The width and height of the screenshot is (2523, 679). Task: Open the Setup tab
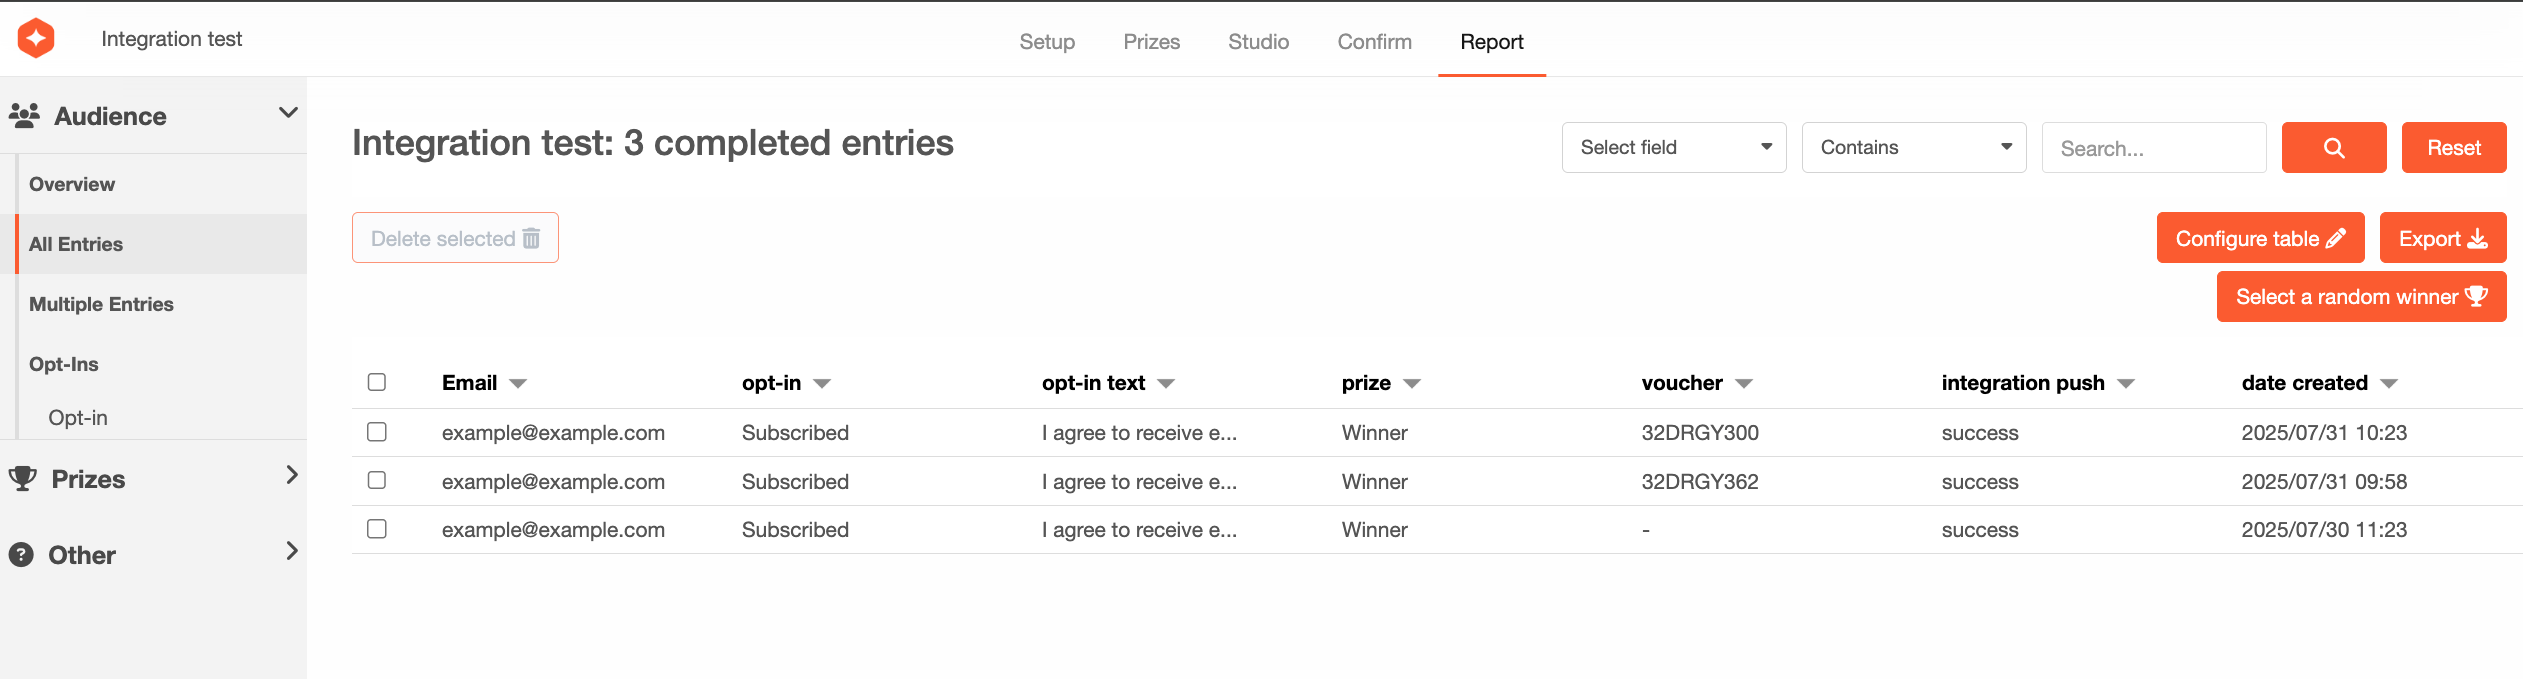(x=1047, y=42)
